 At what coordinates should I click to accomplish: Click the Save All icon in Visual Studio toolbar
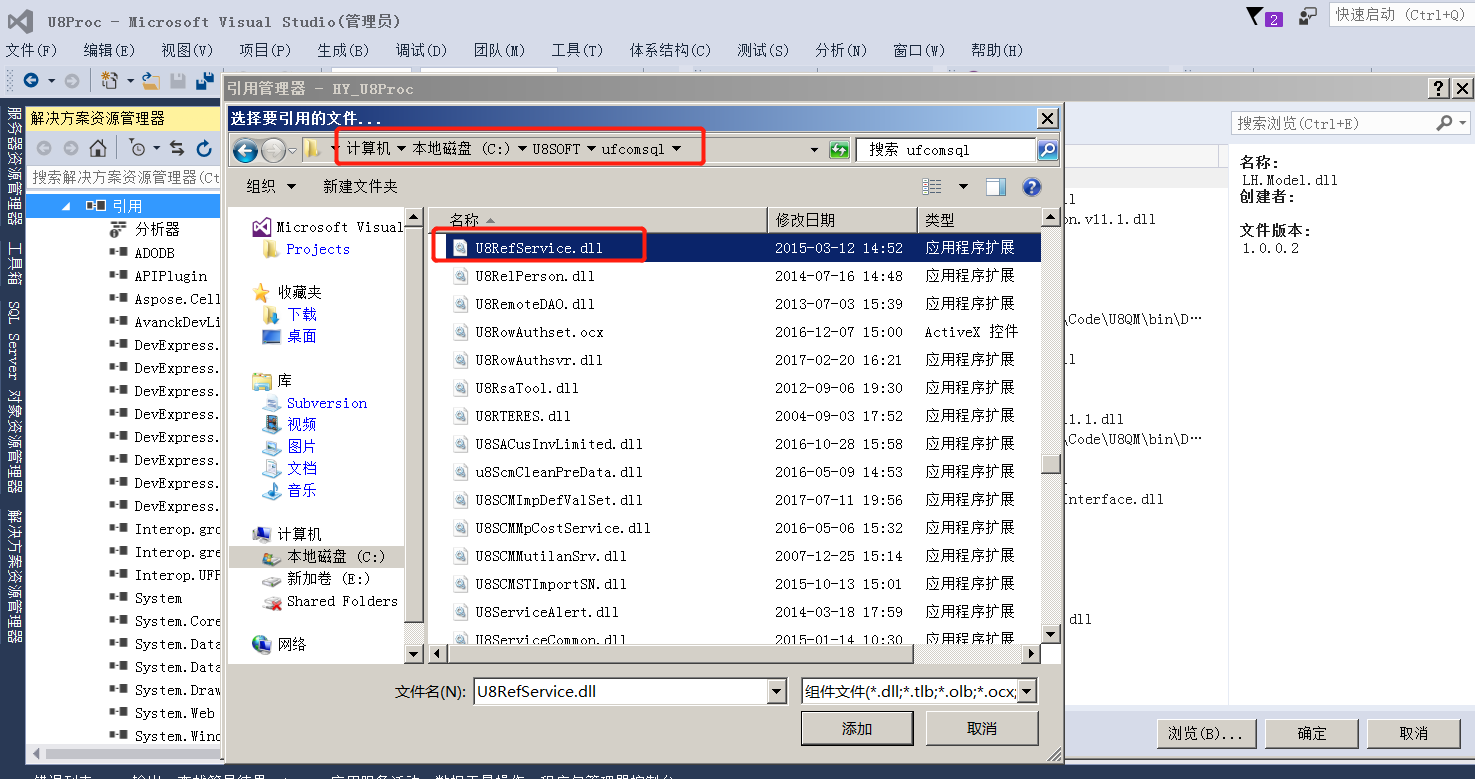click(204, 81)
